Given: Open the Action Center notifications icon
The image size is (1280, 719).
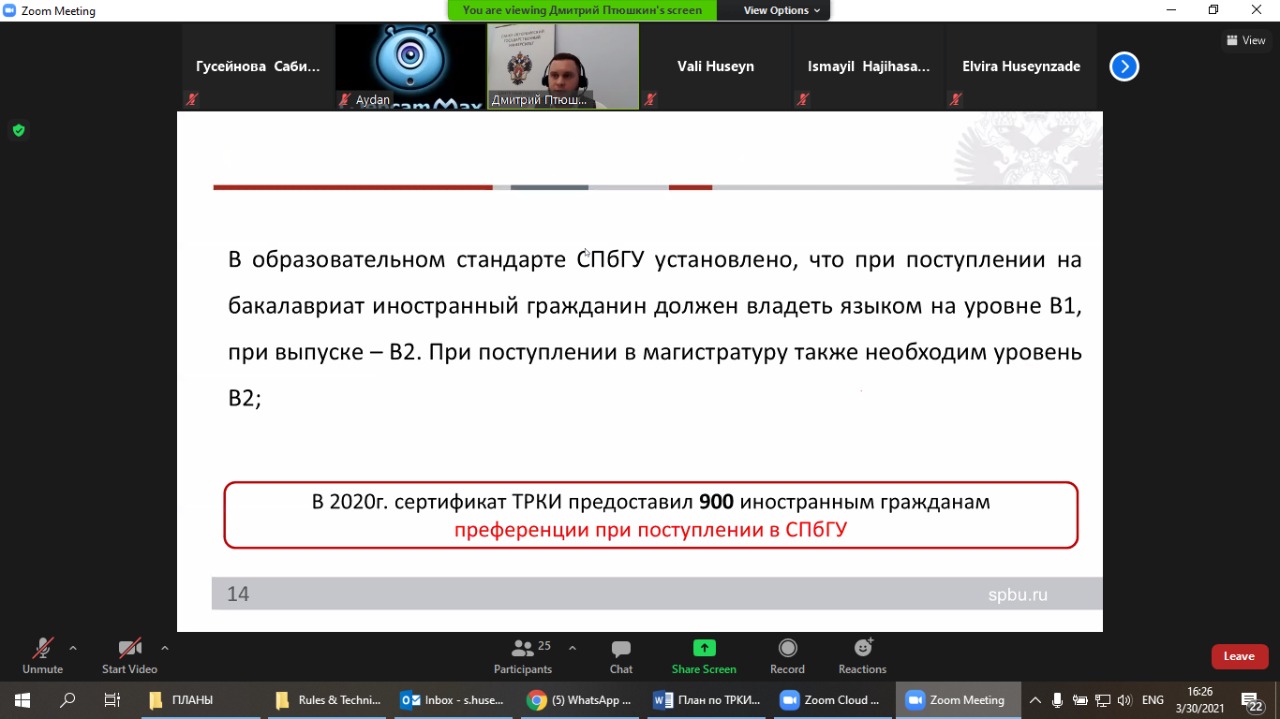Looking at the screenshot, I should click(x=1252, y=701).
